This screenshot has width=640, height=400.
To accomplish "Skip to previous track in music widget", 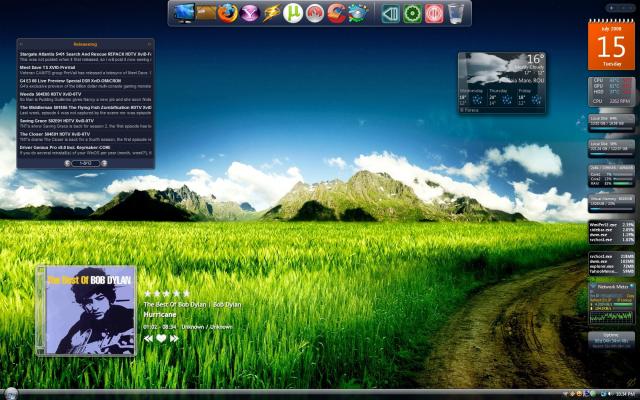I will [x=148, y=338].
